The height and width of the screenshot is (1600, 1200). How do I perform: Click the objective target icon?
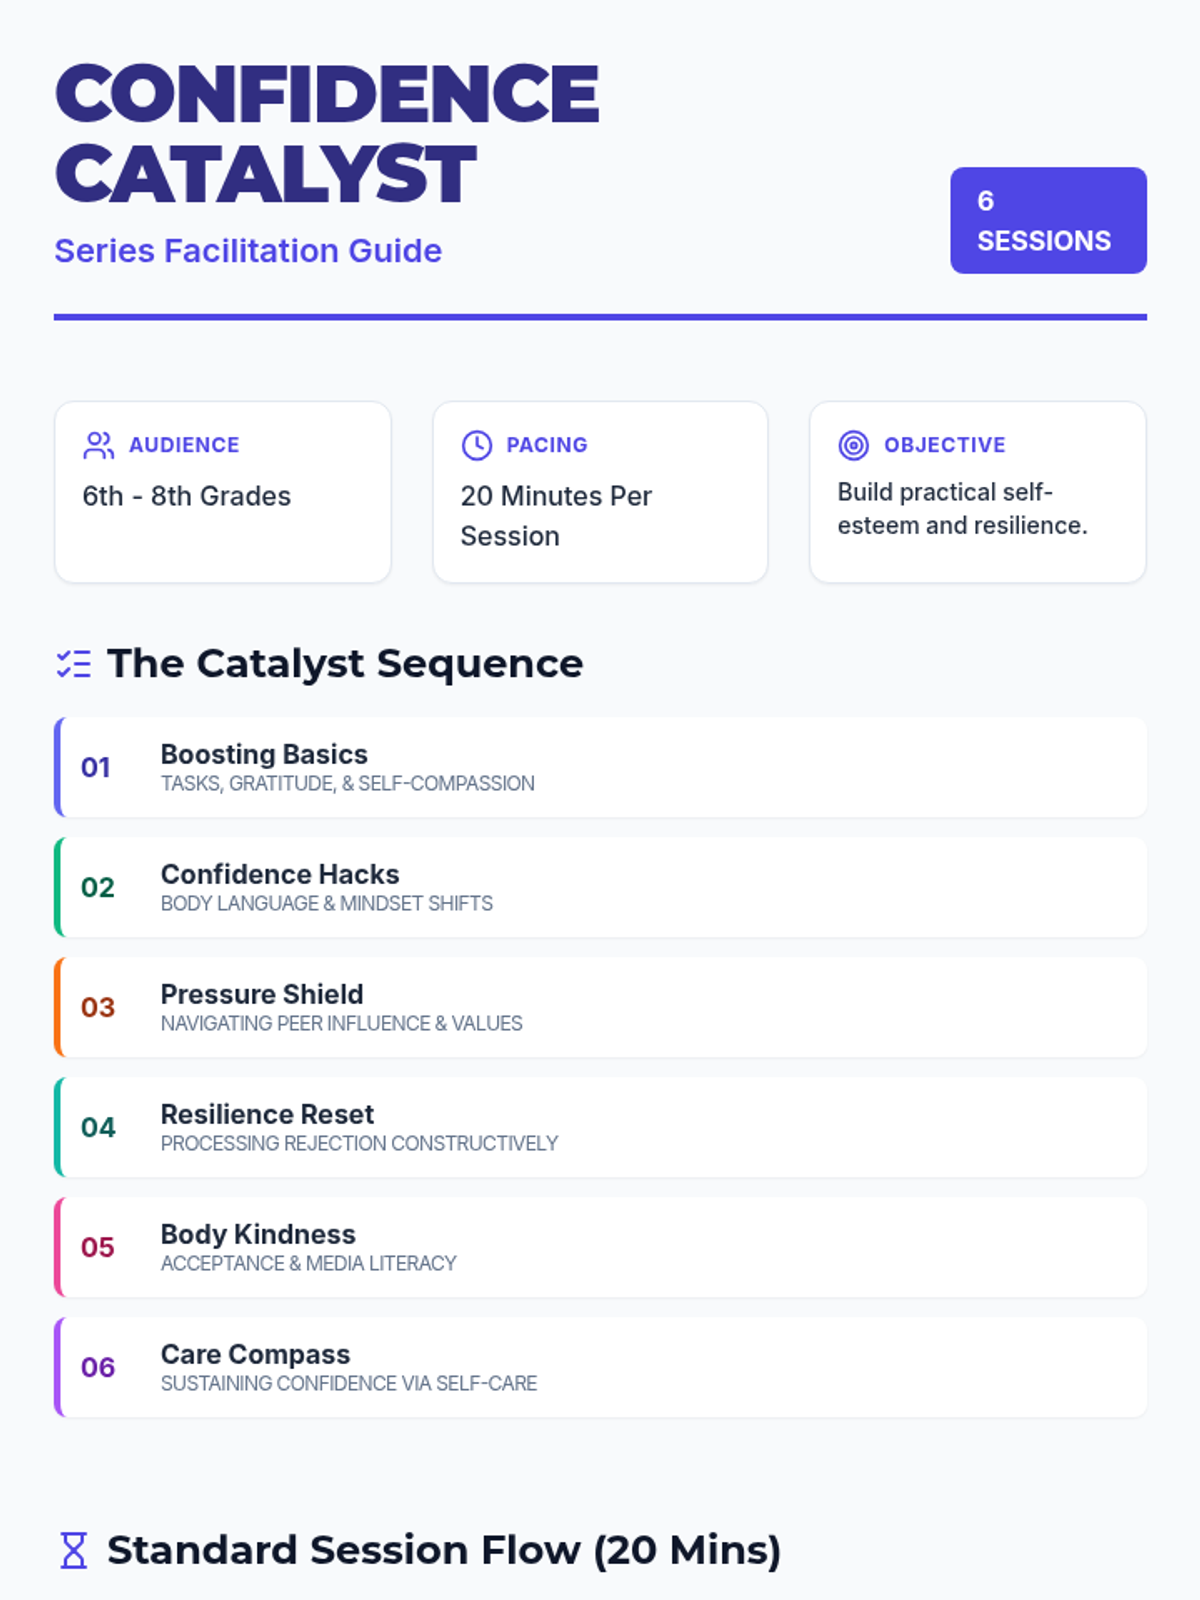(x=853, y=445)
